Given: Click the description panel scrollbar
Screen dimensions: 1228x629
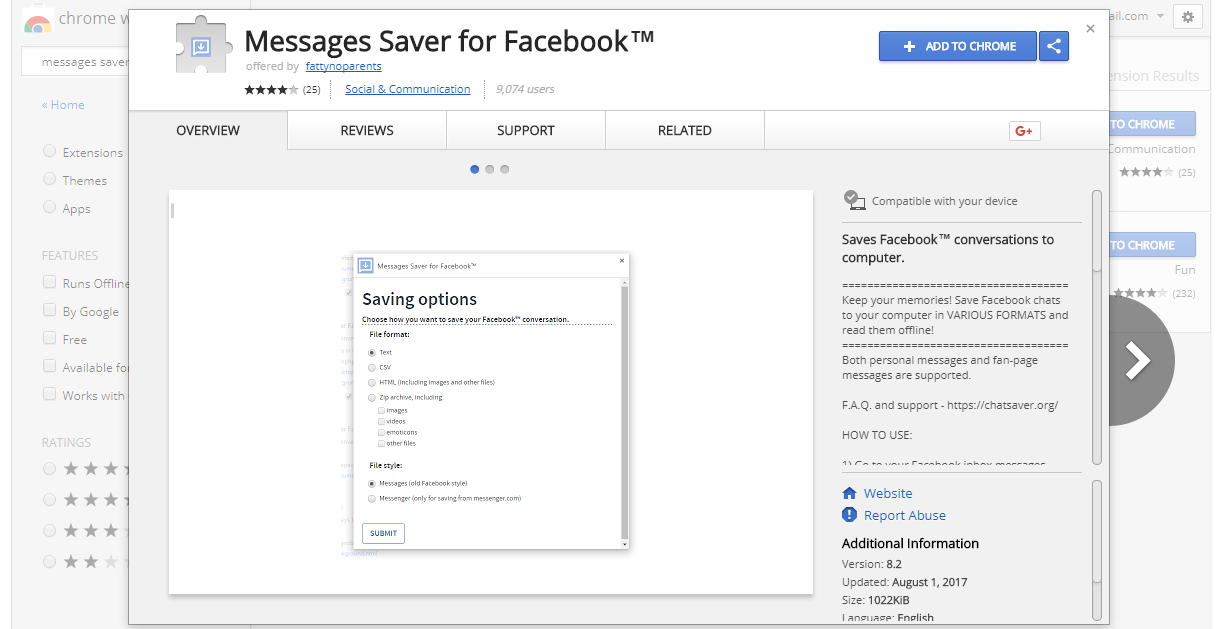Looking at the screenshot, I should 1097,231.
